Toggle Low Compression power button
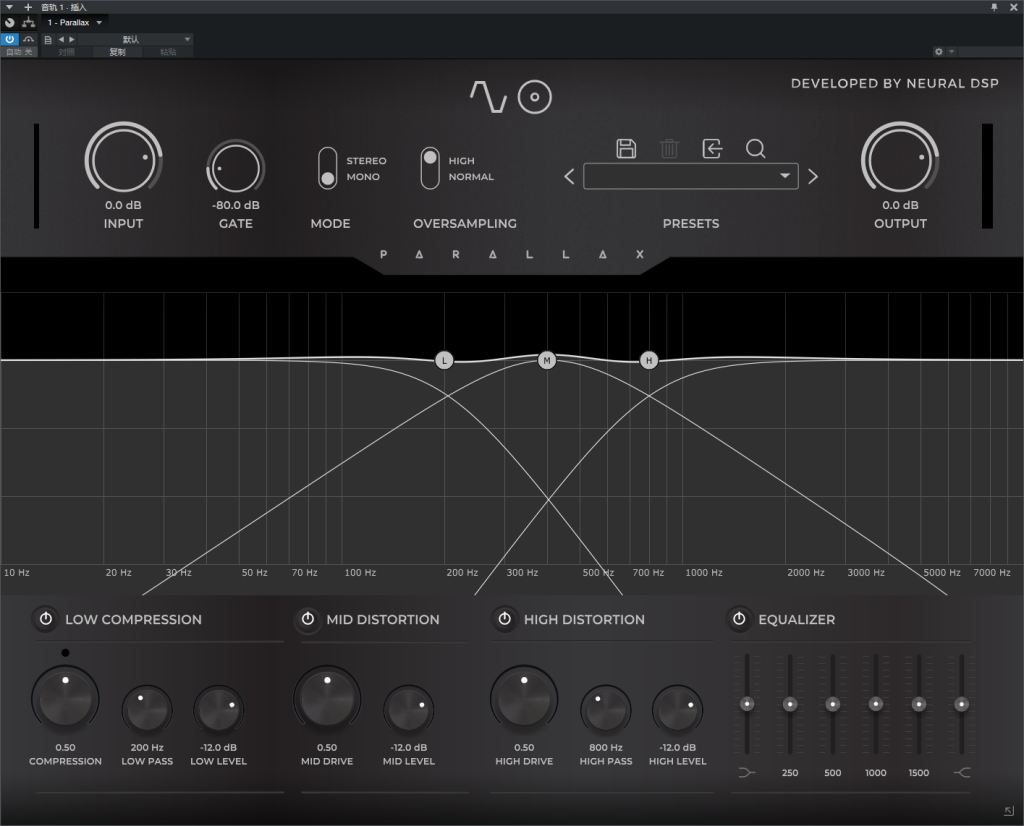1024x826 pixels. [46, 619]
